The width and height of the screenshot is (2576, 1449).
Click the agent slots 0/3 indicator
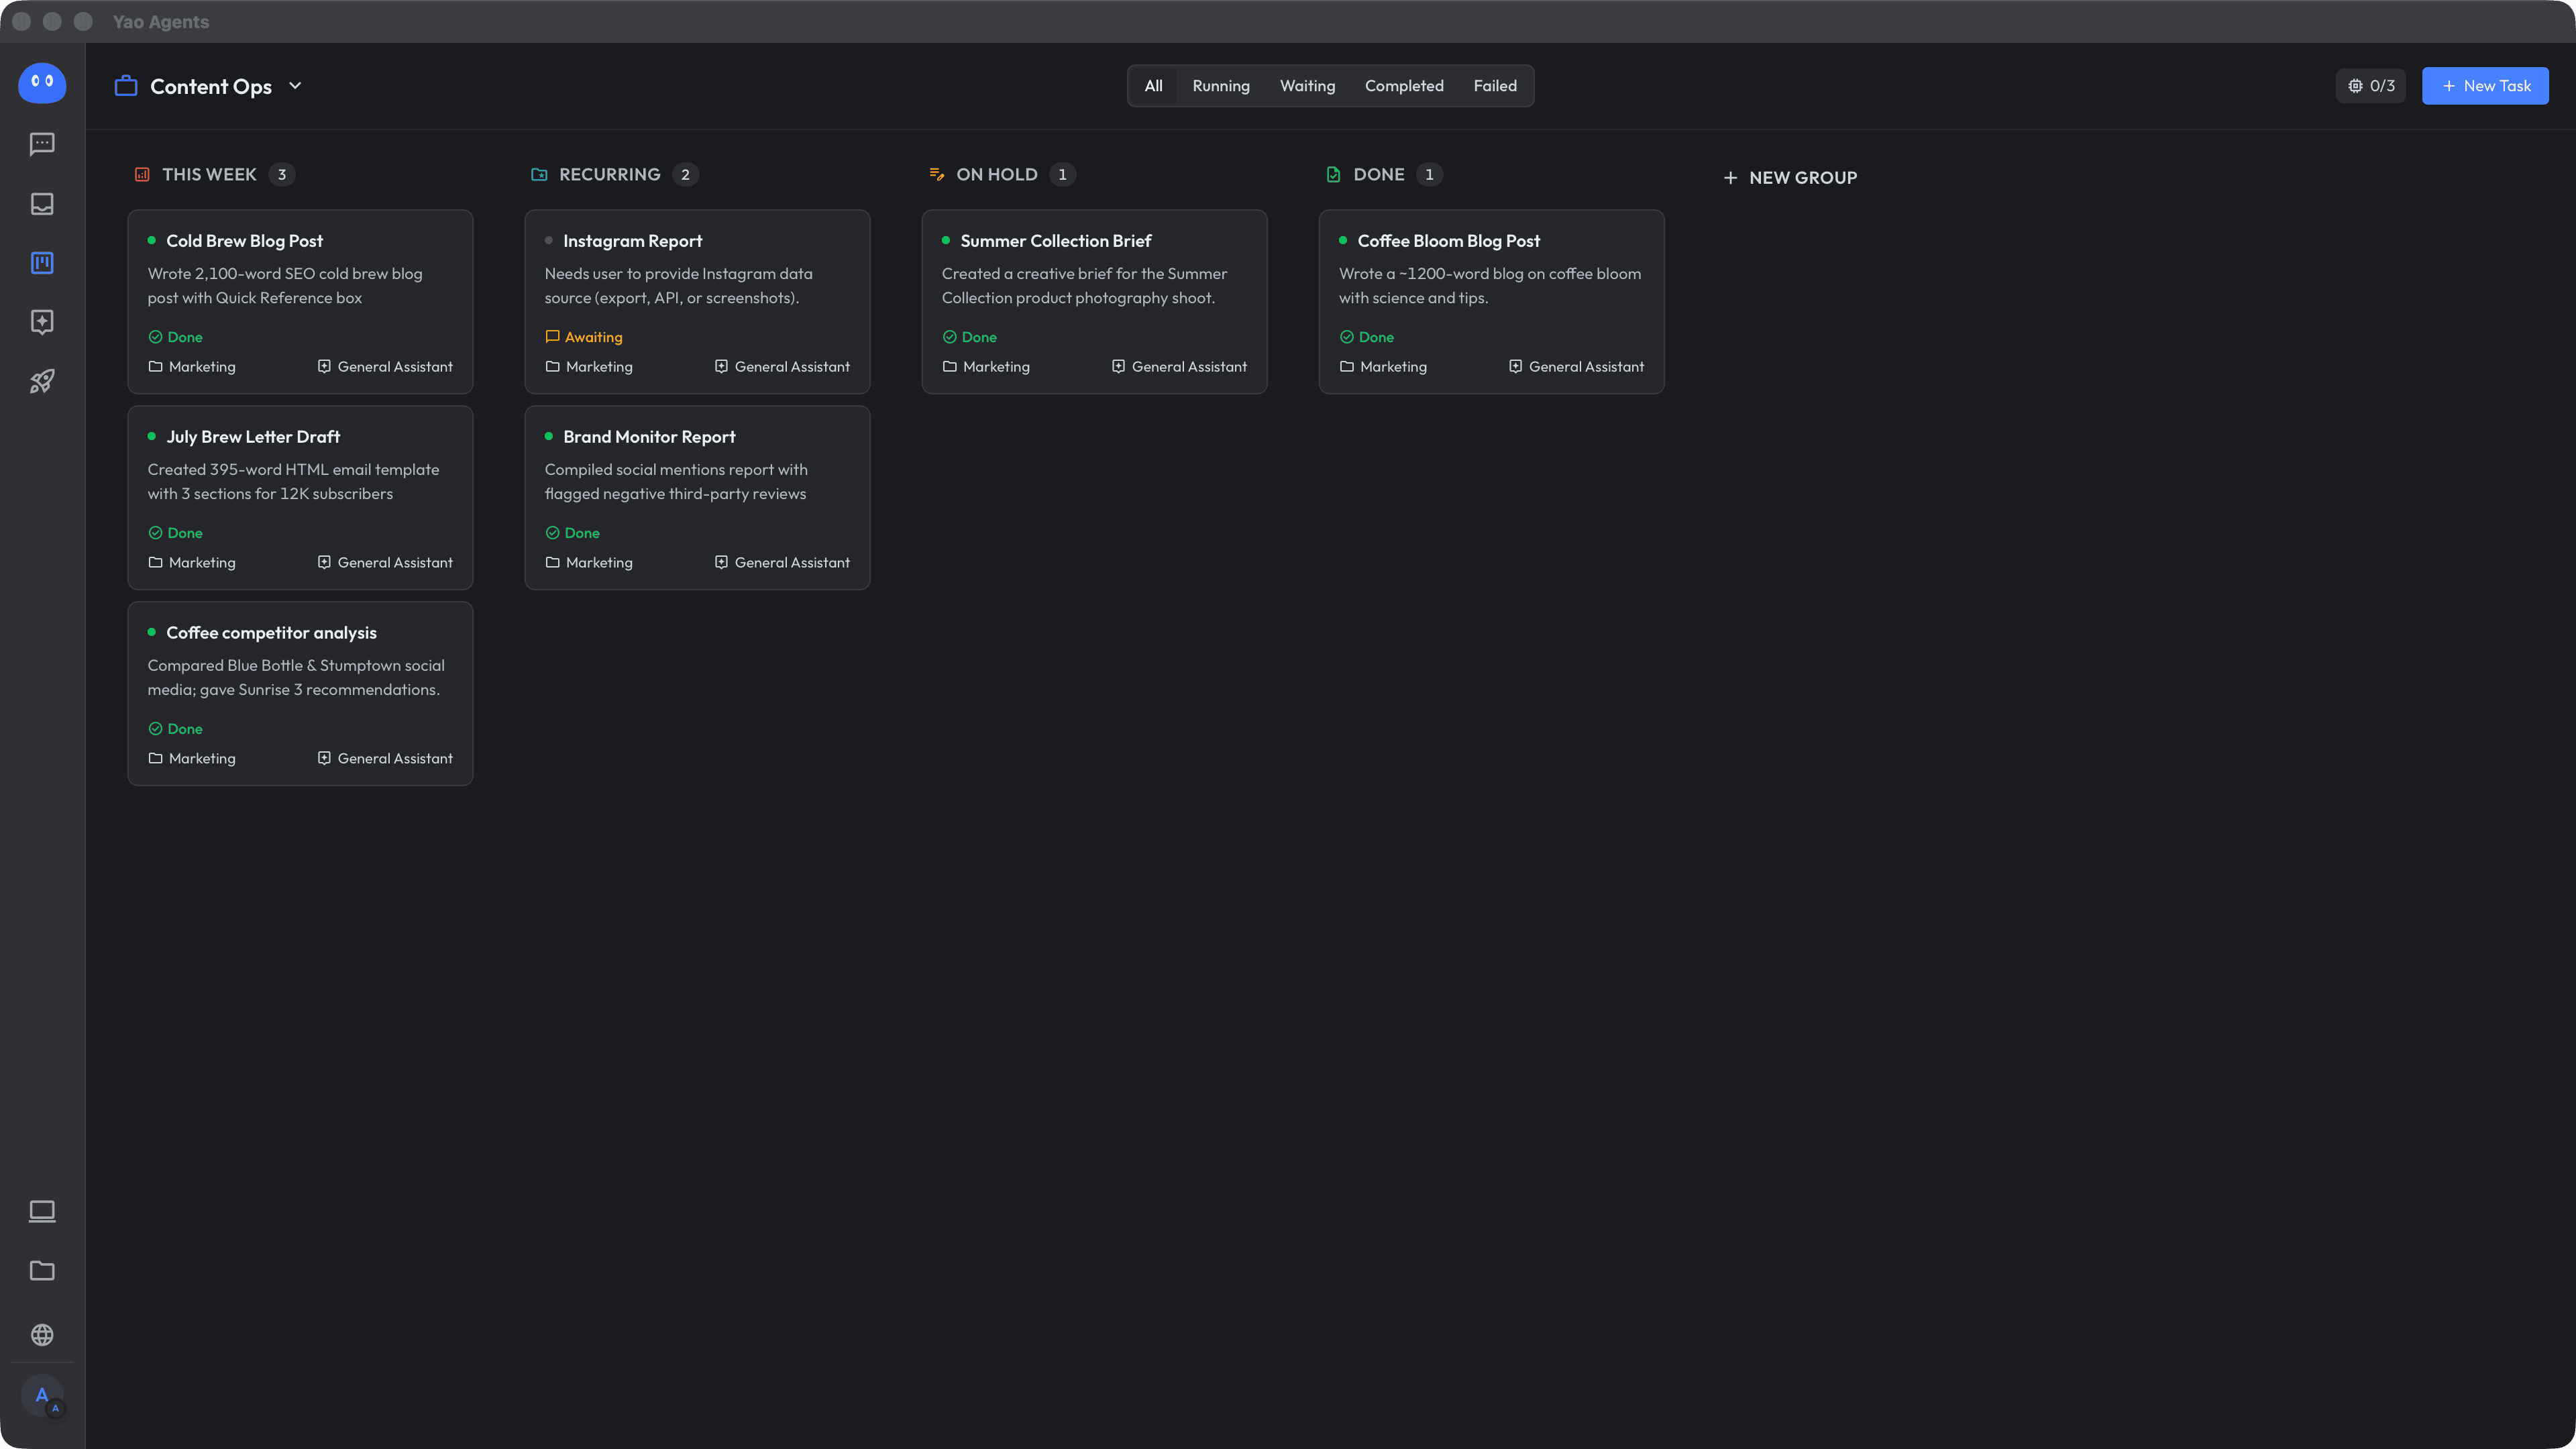point(2371,86)
